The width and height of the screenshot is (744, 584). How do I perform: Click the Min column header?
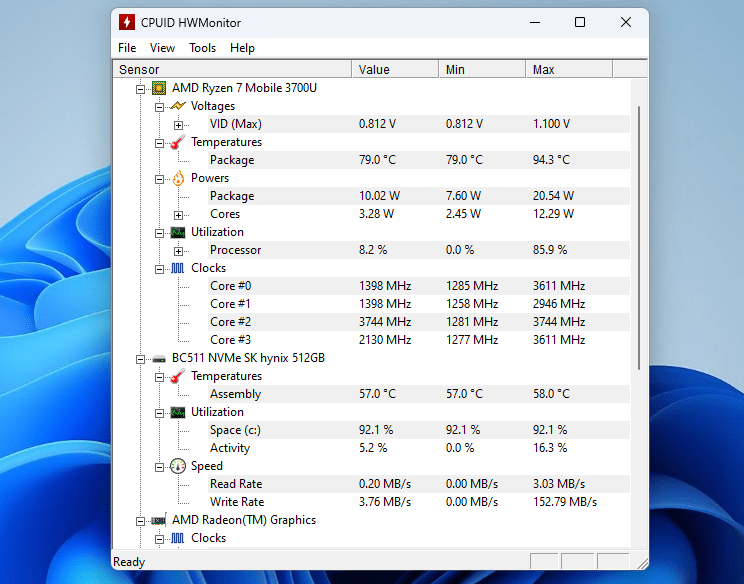pyautogui.click(x=482, y=69)
